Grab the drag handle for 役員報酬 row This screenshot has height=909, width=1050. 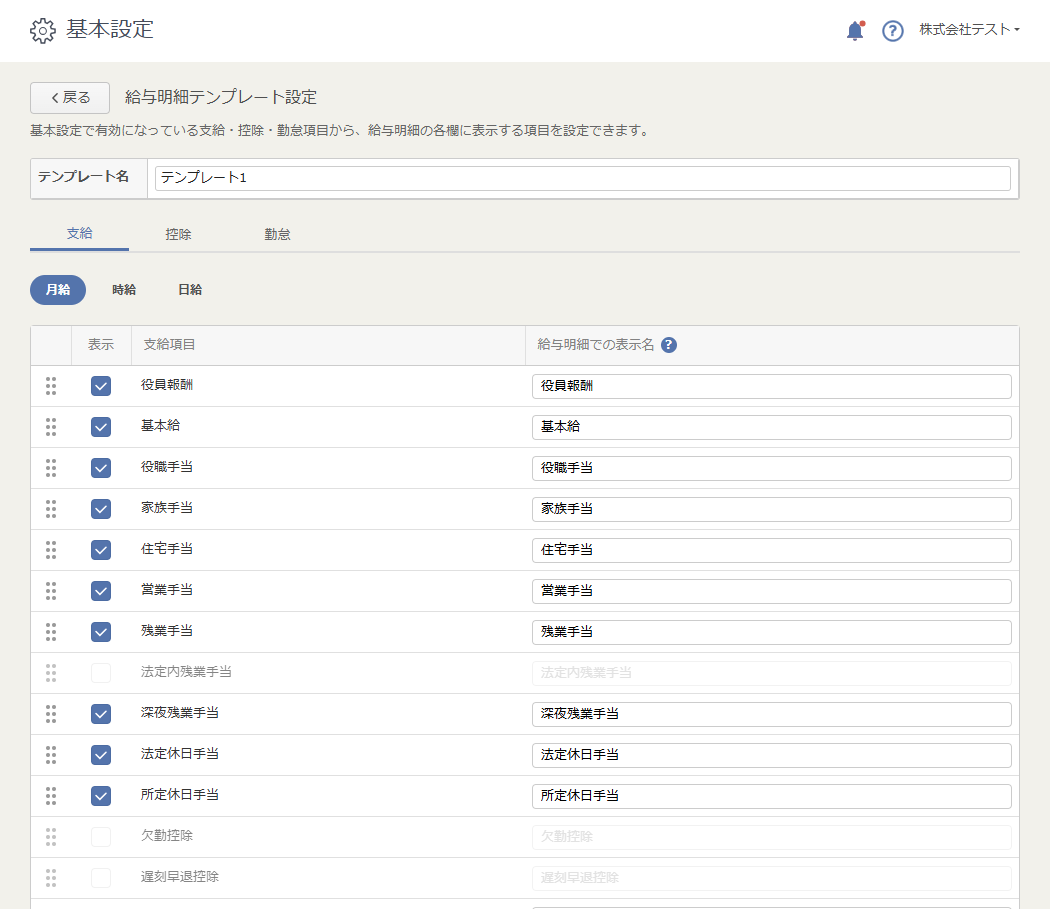tap(51, 386)
